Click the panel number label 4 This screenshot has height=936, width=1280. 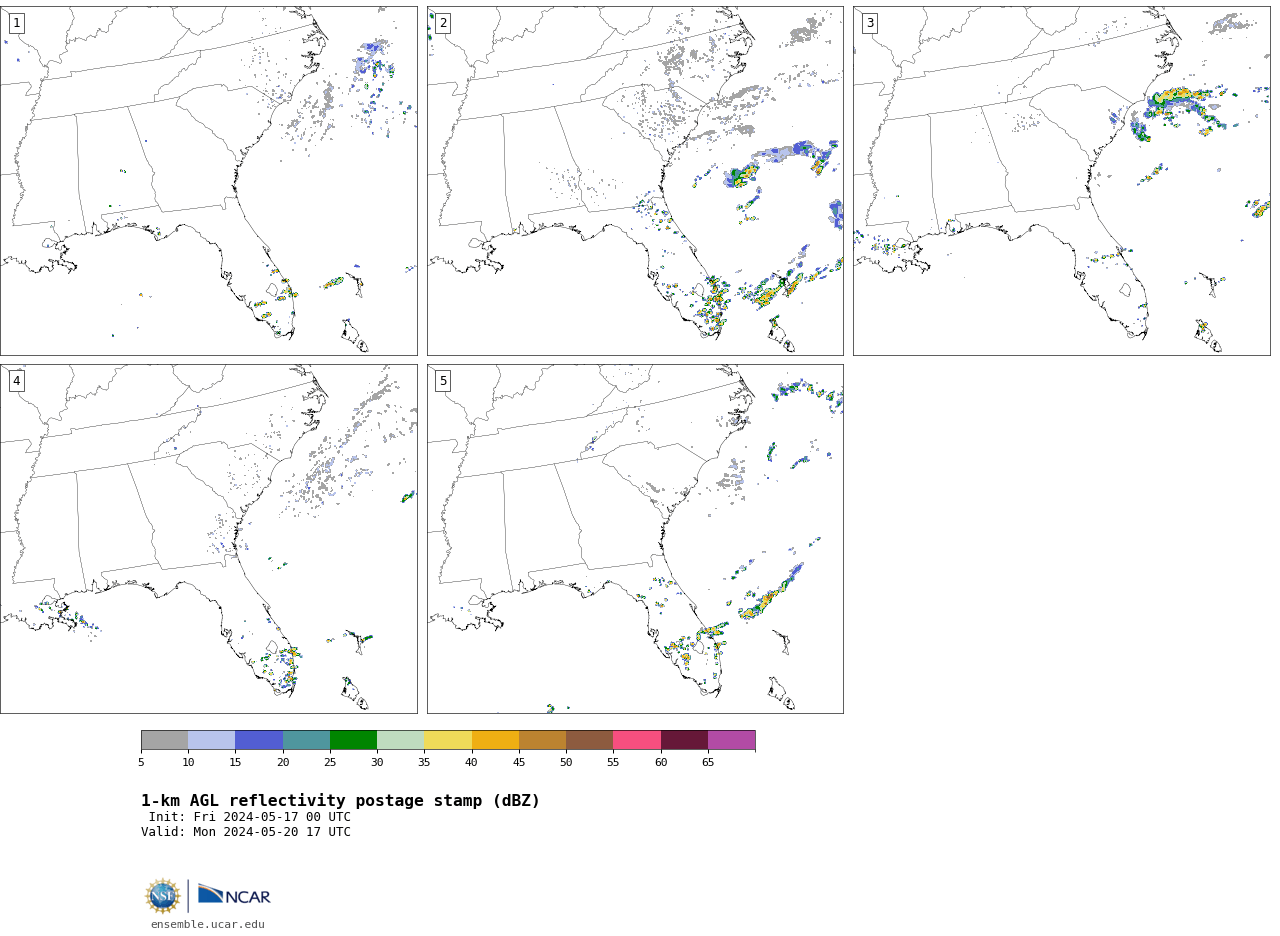coord(16,381)
